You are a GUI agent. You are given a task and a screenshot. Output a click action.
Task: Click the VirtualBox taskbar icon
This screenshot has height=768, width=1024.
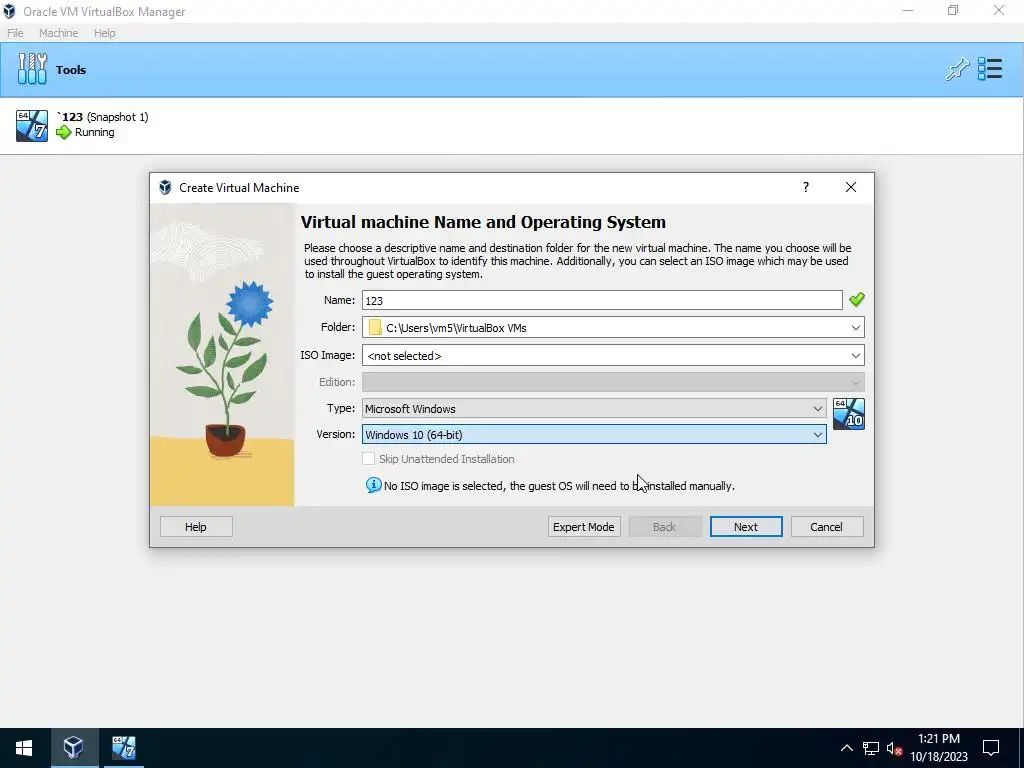74,748
